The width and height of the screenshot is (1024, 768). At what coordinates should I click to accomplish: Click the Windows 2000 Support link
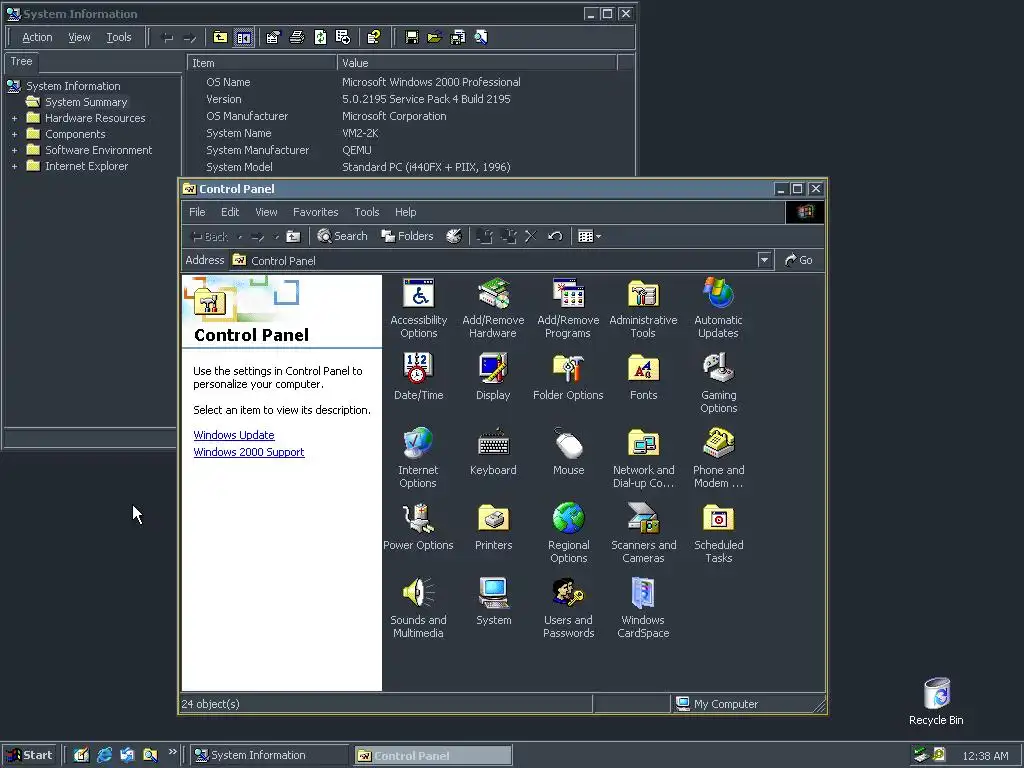click(x=249, y=452)
